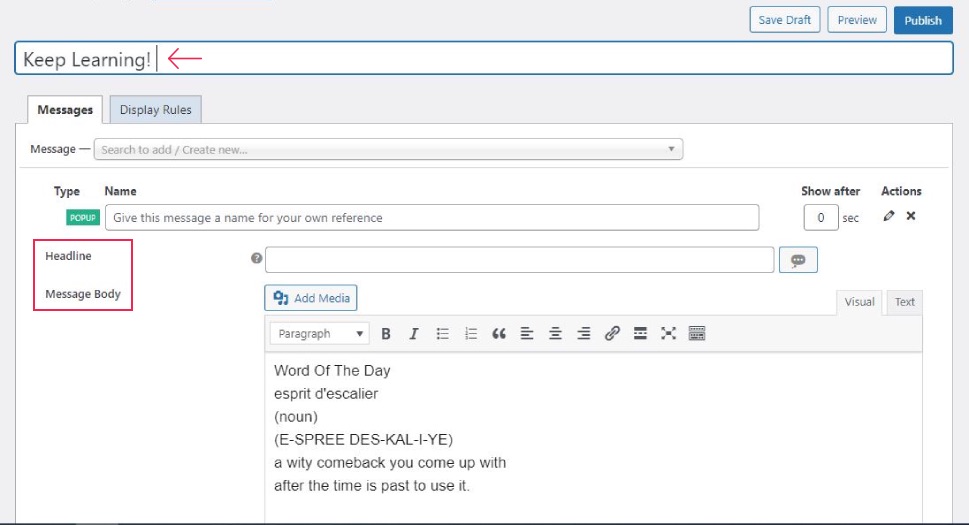Click the 'Name' column header
The width and height of the screenshot is (969, 525).
point(121,191)
